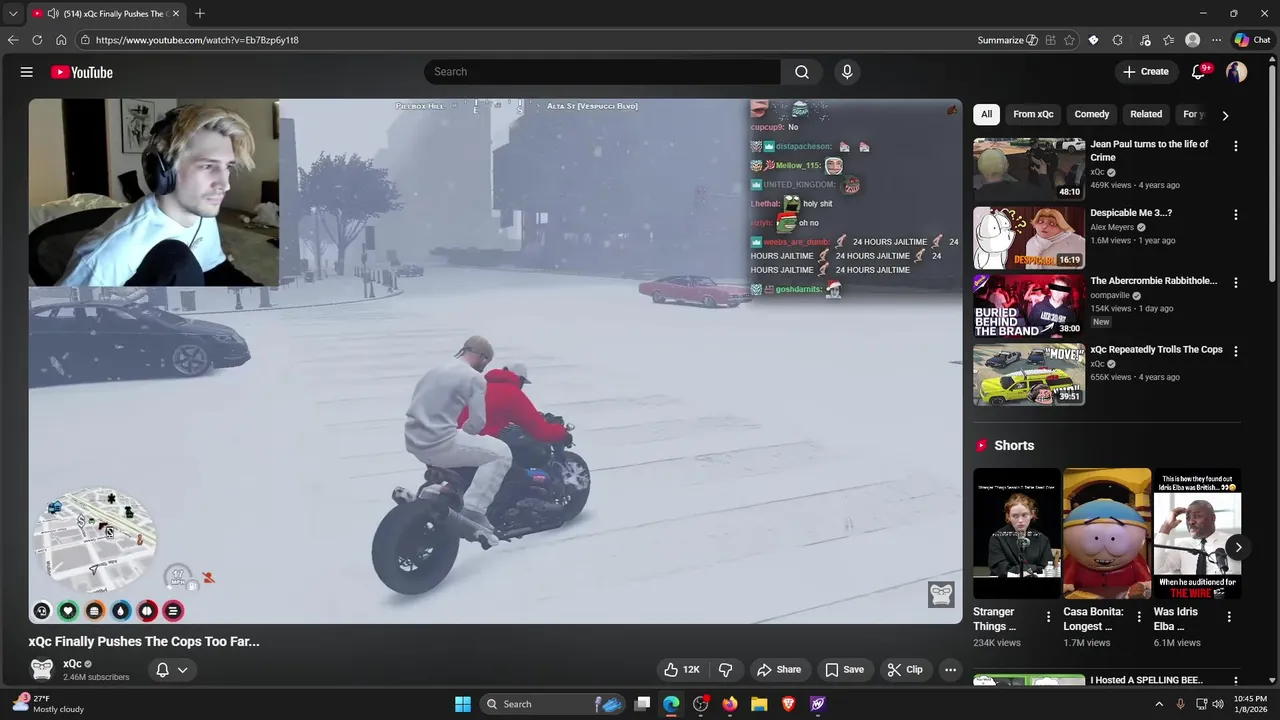Open the YouTube account avatar menu
The width and height of the screenshot is (1280, 720).
1237,72
